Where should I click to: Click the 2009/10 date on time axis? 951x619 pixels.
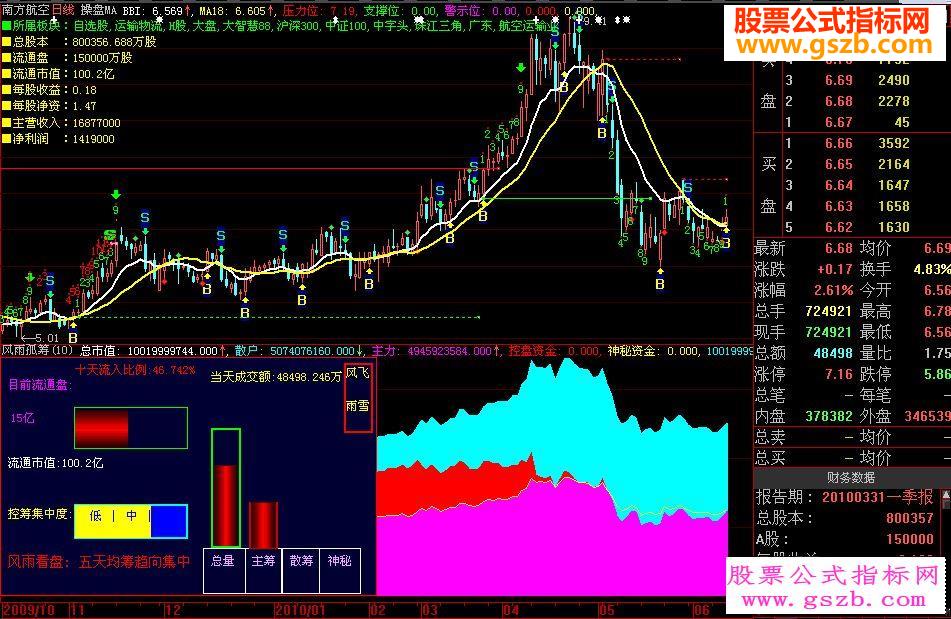click(29, 609)
